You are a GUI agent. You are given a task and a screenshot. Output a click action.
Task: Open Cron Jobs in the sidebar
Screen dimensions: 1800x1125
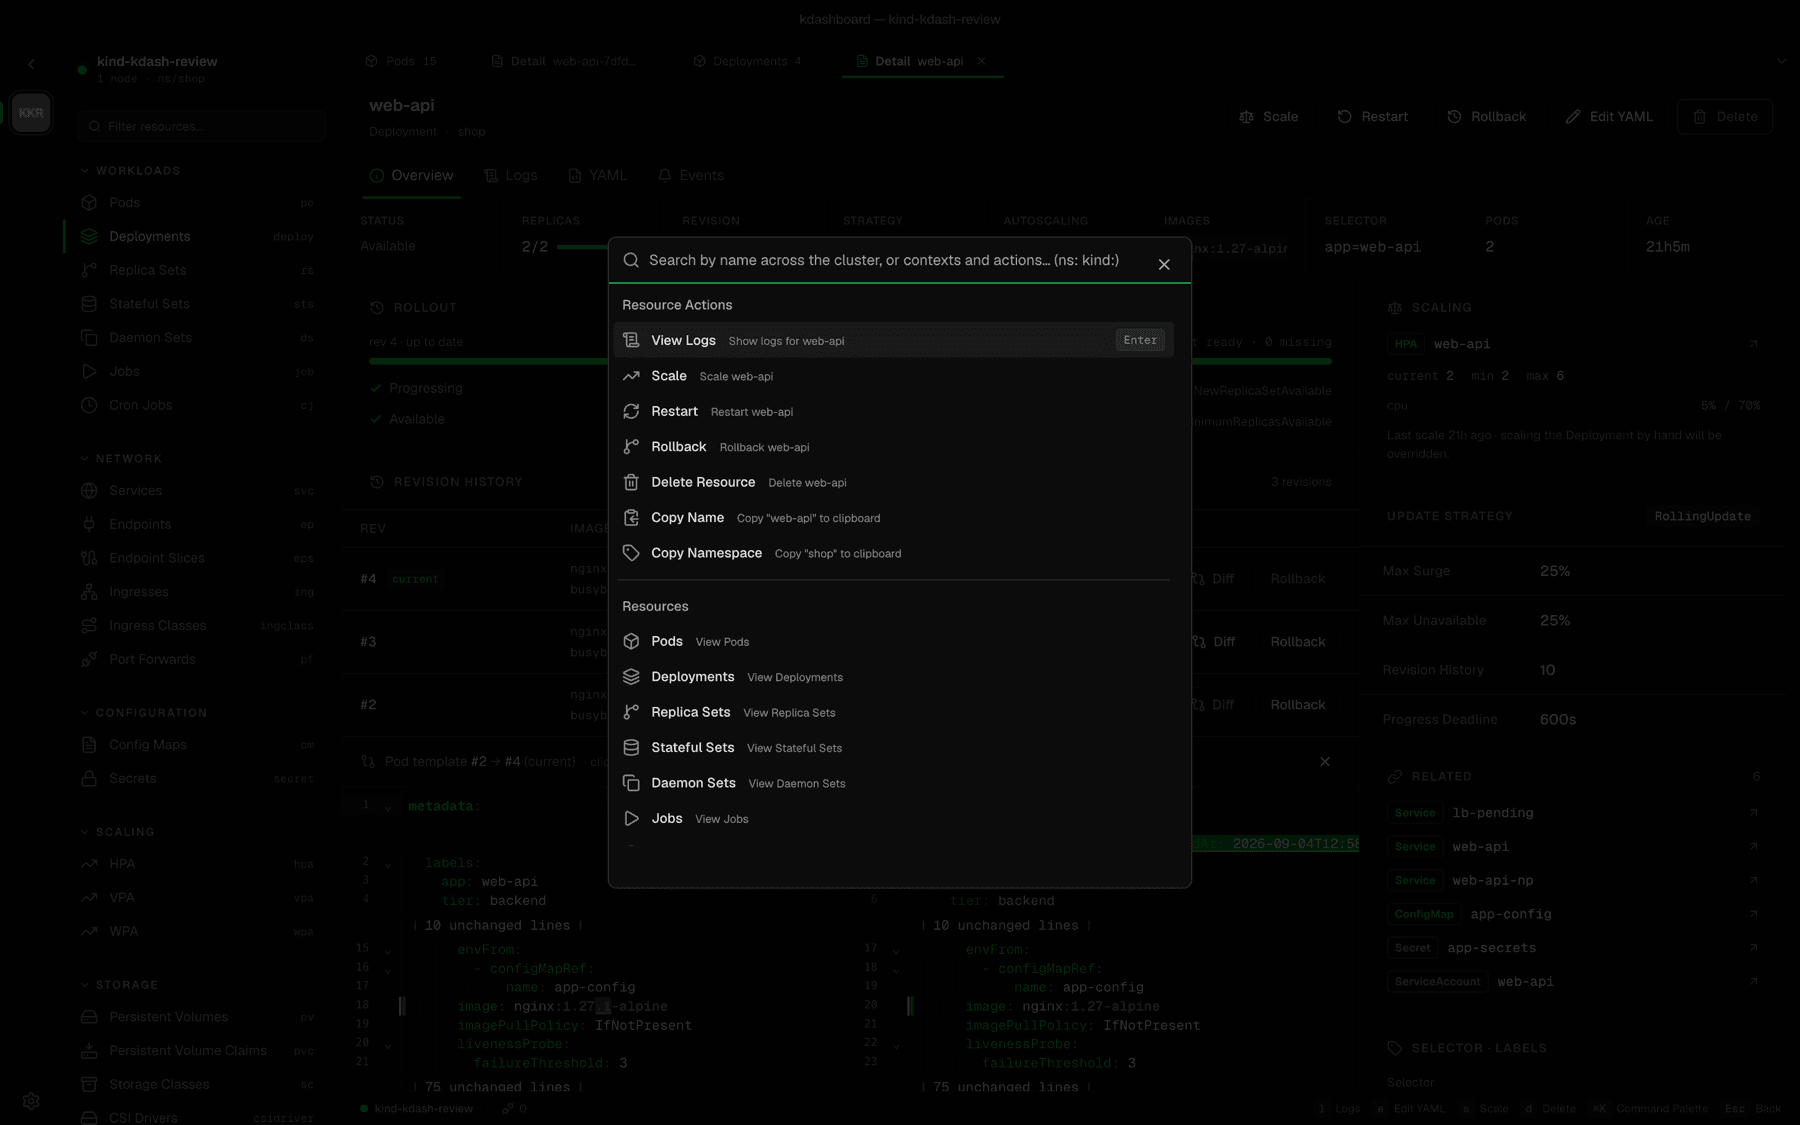tap(198, 405)
